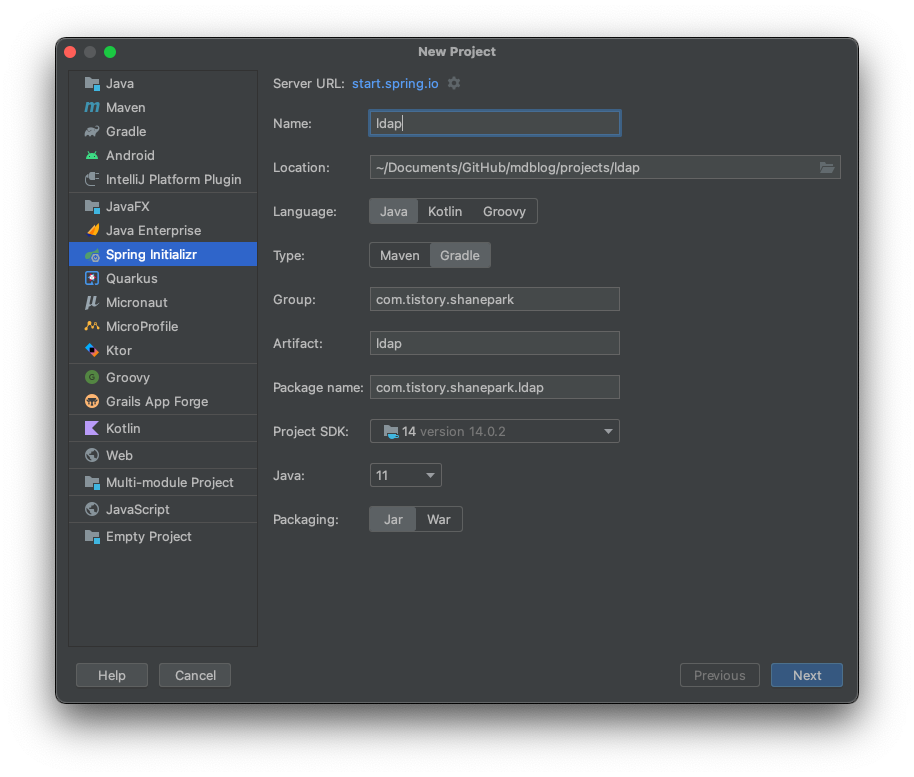The image size is (914, 777).
Task: Select JavaFX in the sidebar
Action: click(x=163, y=206)
